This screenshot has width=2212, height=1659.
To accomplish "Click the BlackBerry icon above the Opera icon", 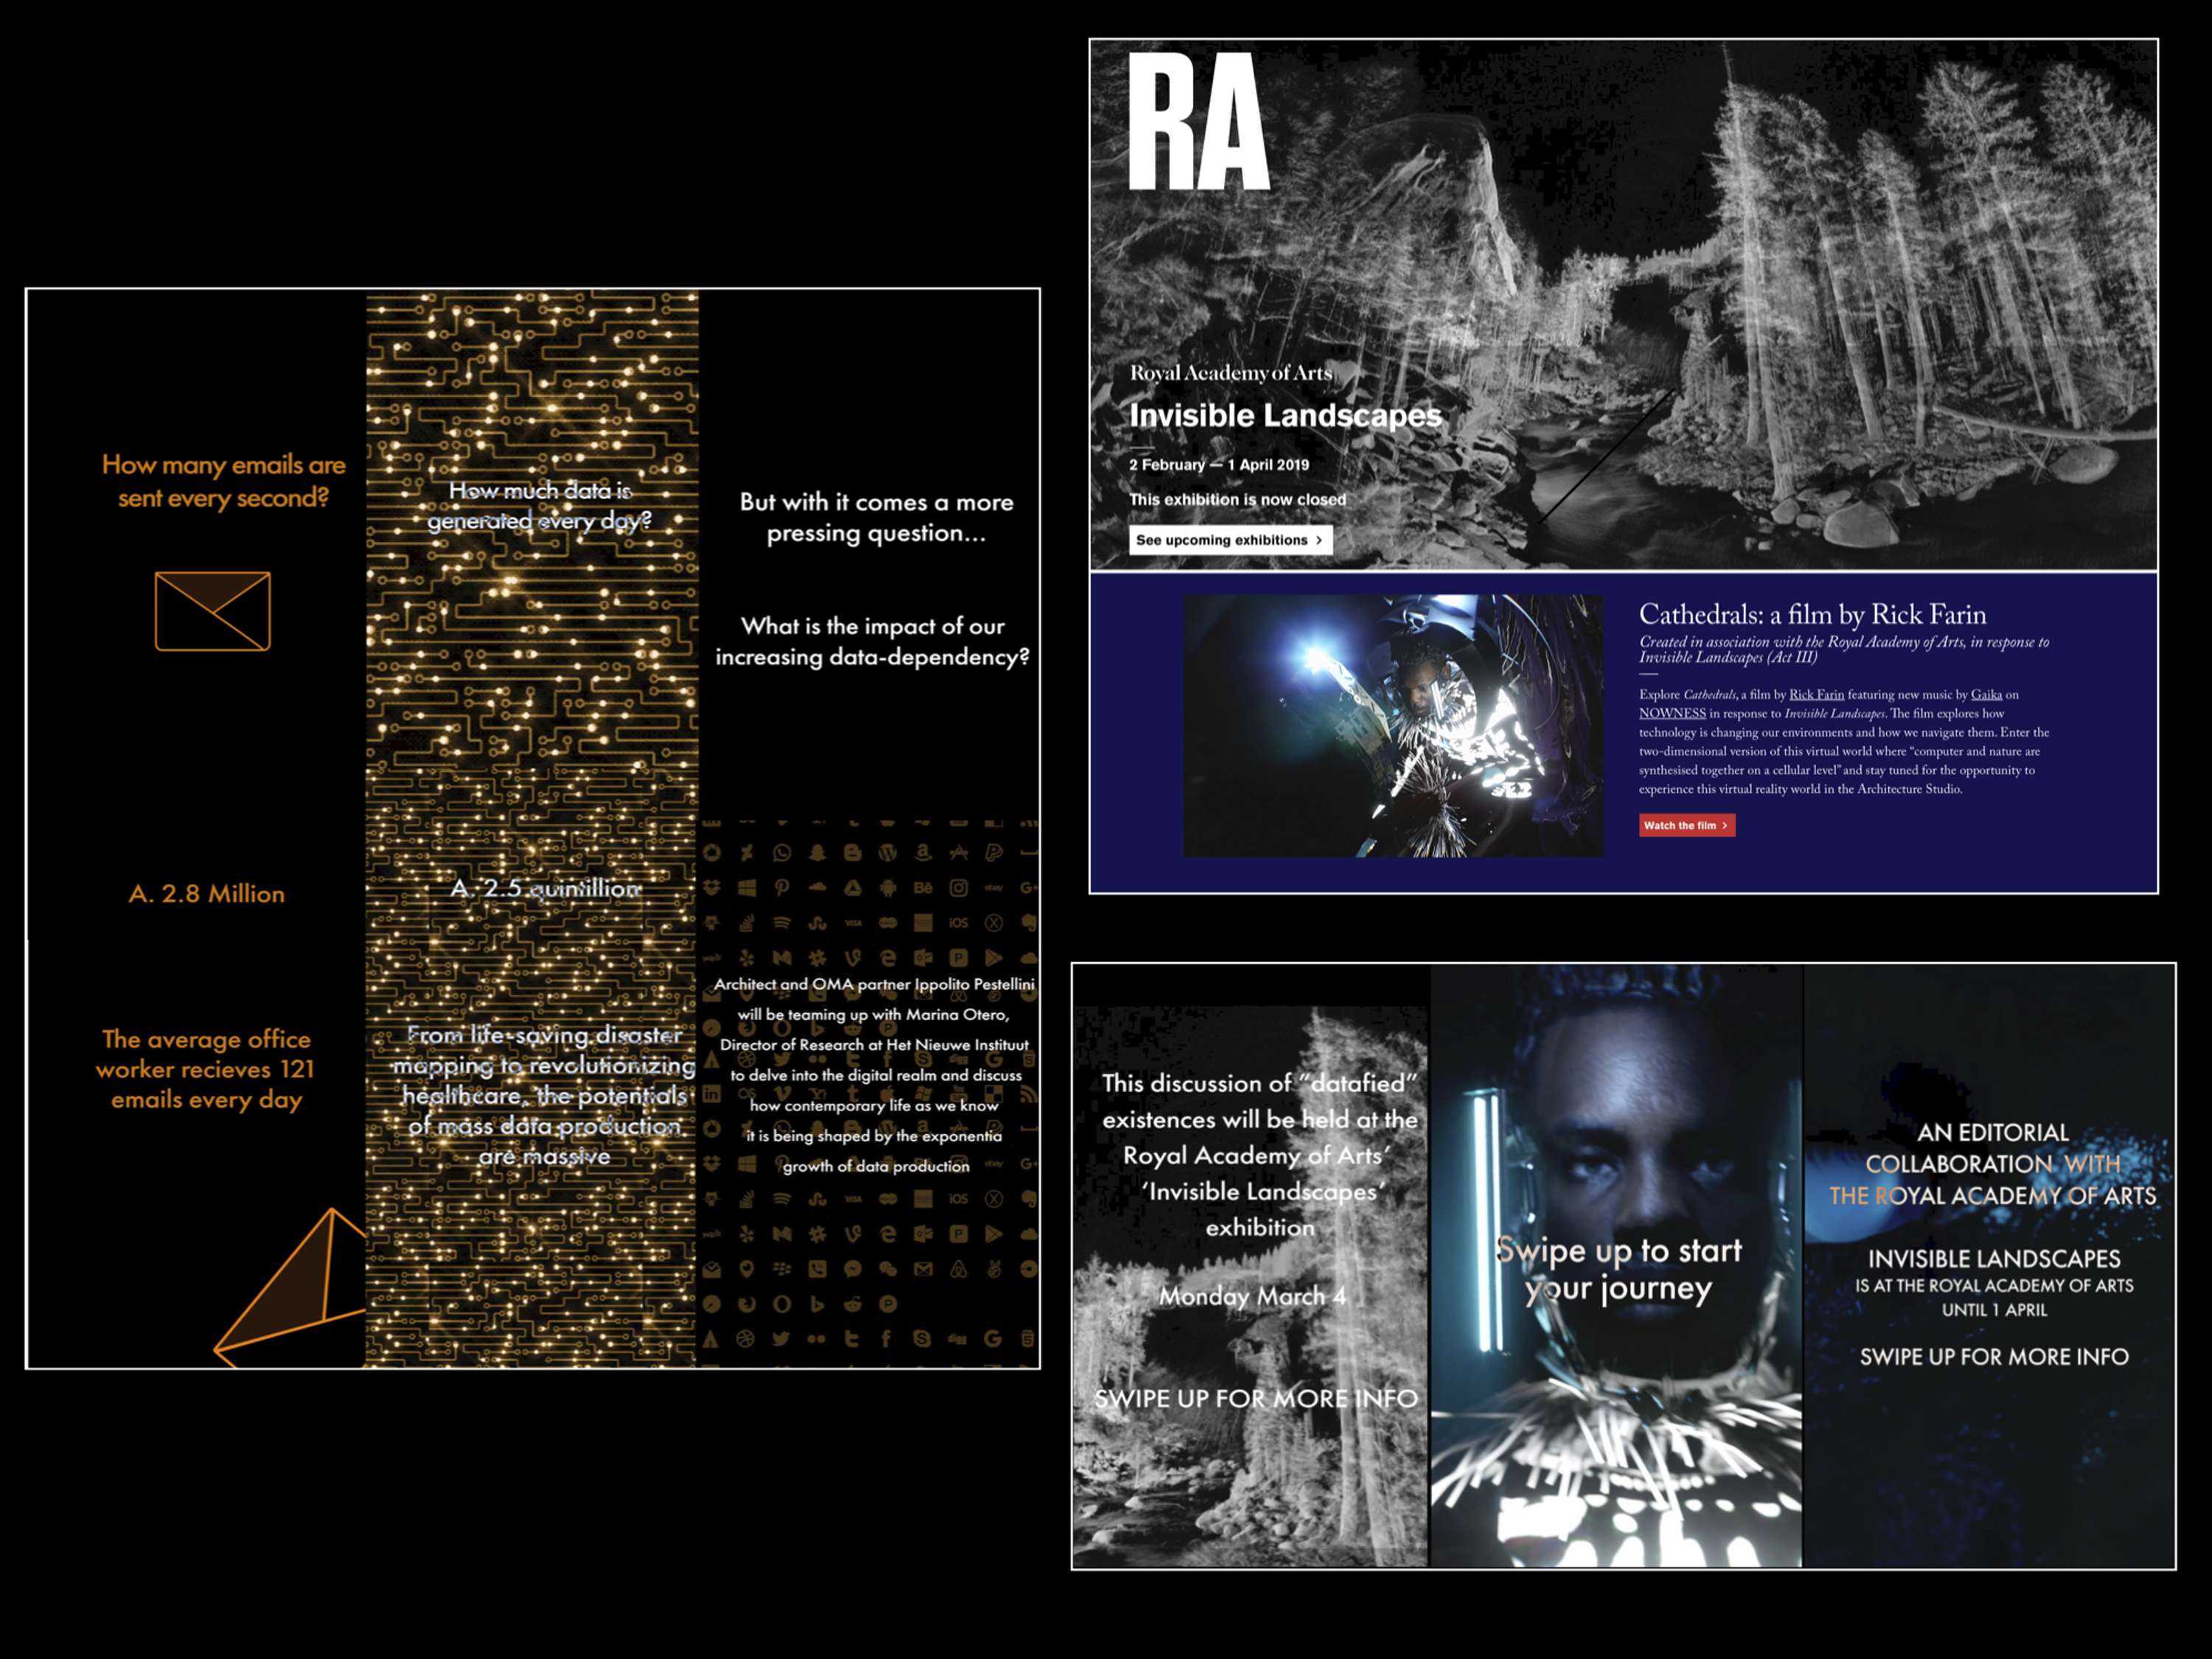I will point(782,1269).
